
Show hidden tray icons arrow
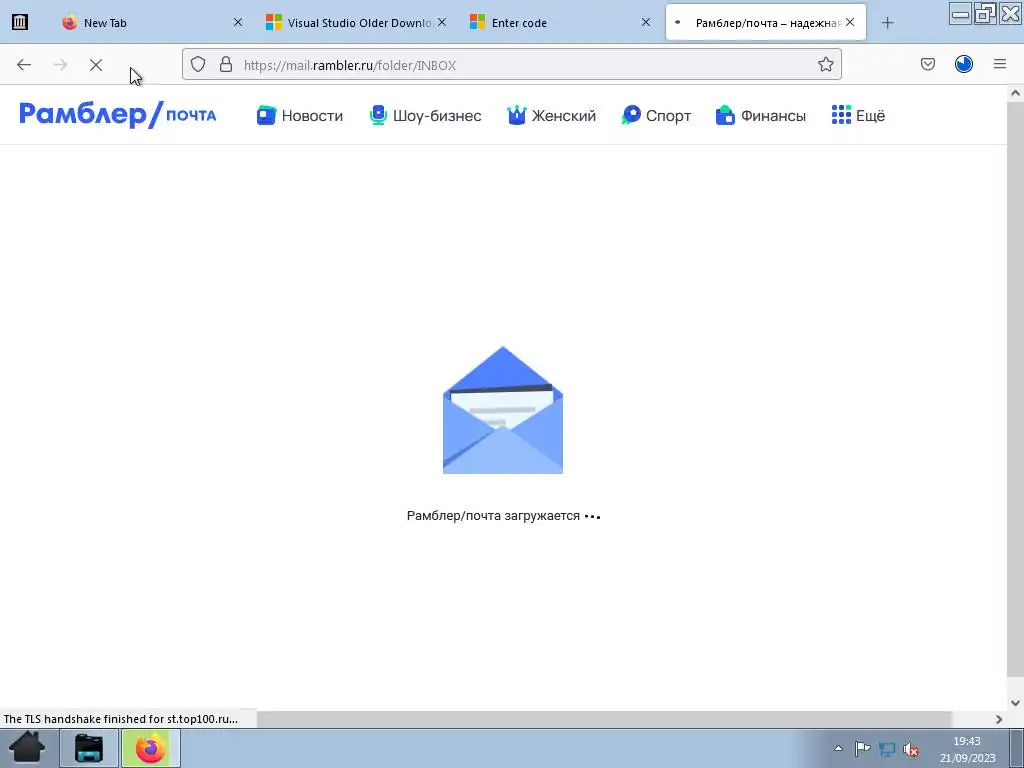tap(839, 748)
